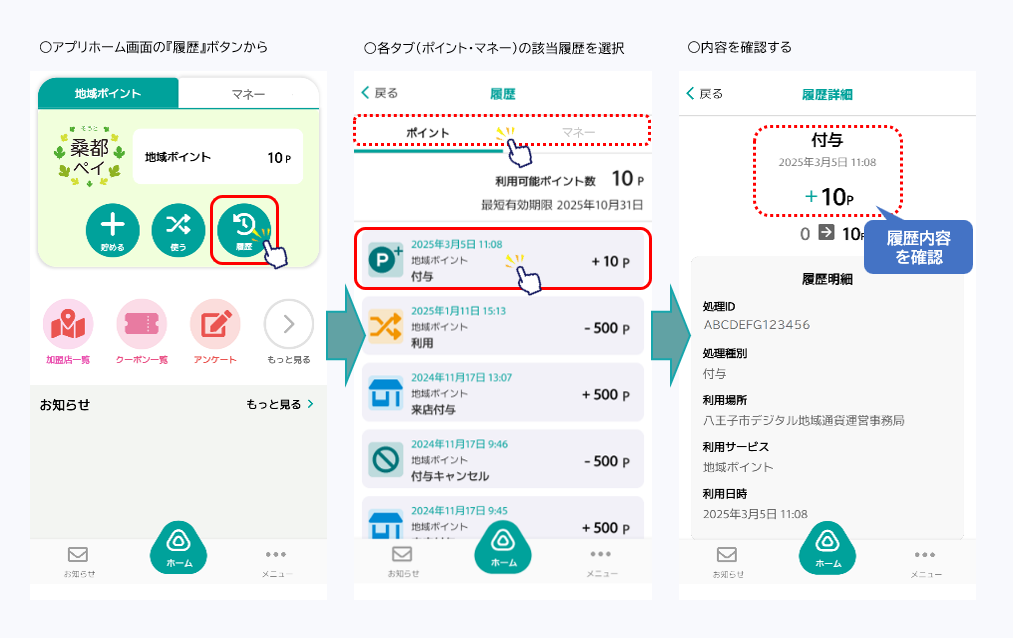This screenshot has width=1013, height=638.
Task: Switch to マネー tab on home card
Action: pos(248,94)
